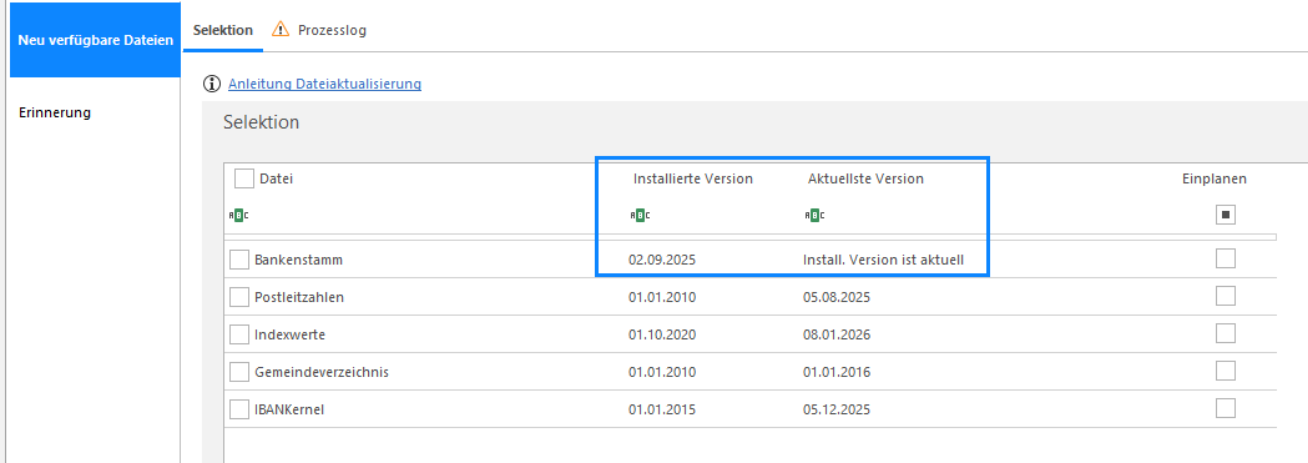Click the Einplanen column header
1308x463 pixels.
[x=1214, y=179]
